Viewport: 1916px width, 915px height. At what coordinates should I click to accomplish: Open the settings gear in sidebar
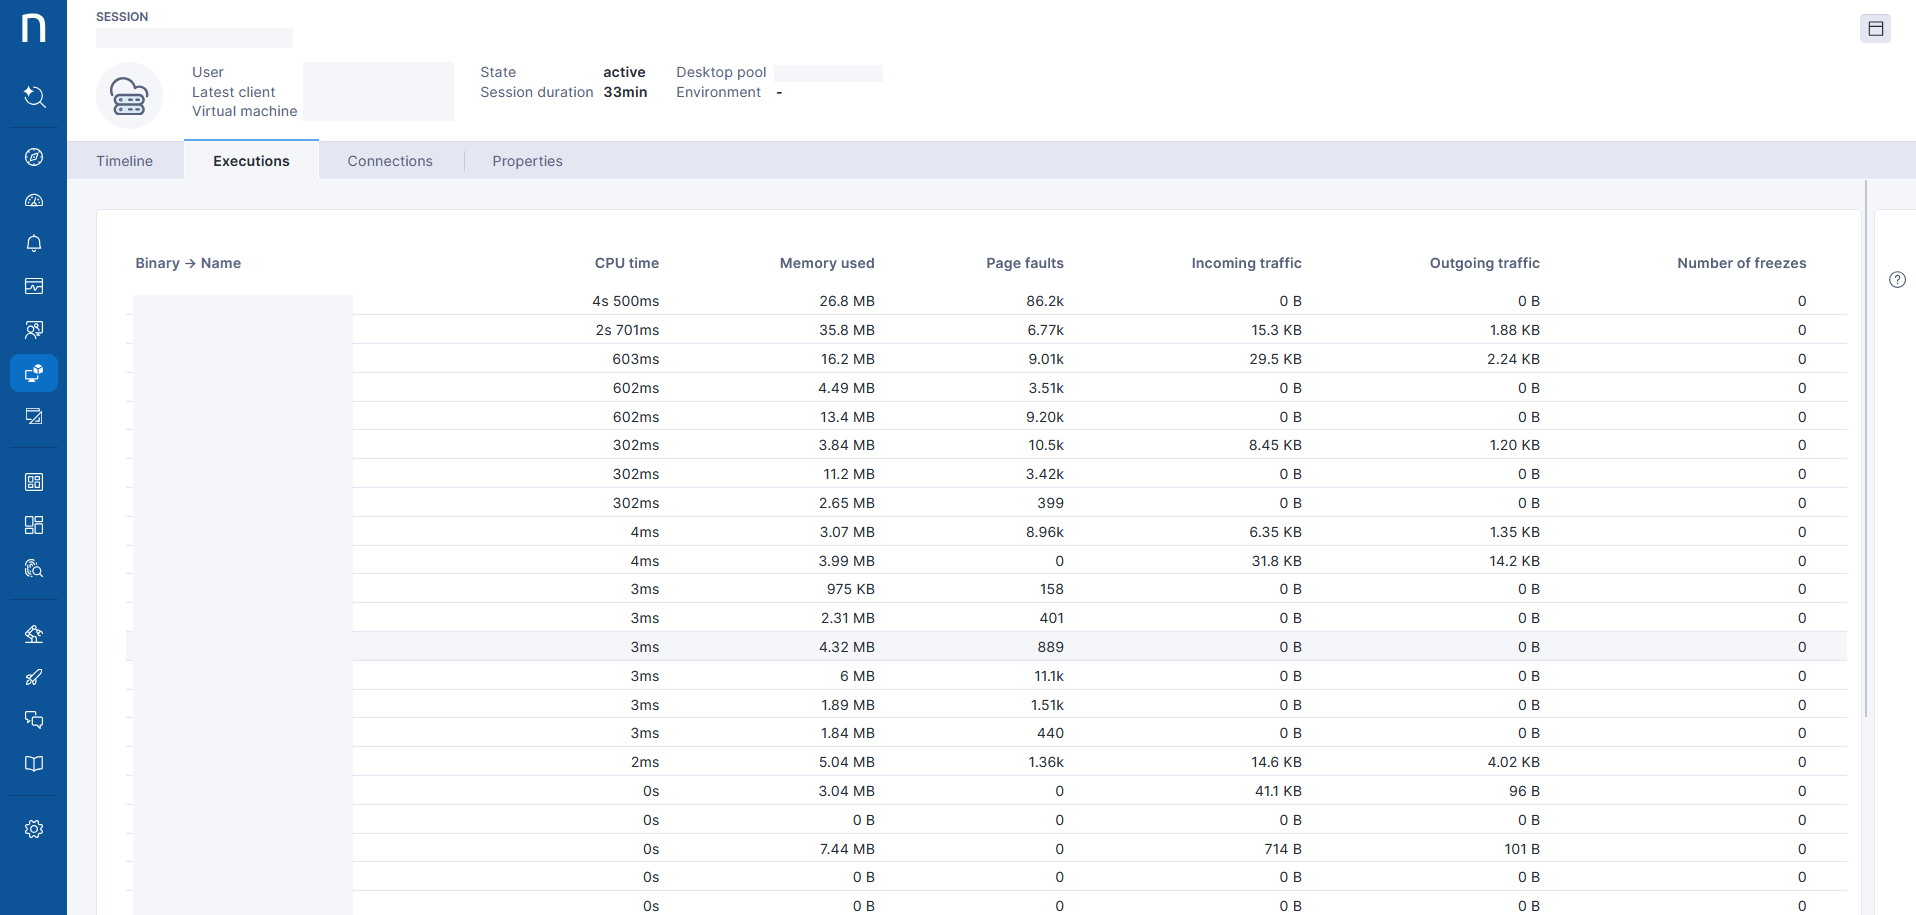tap(34, 829)
